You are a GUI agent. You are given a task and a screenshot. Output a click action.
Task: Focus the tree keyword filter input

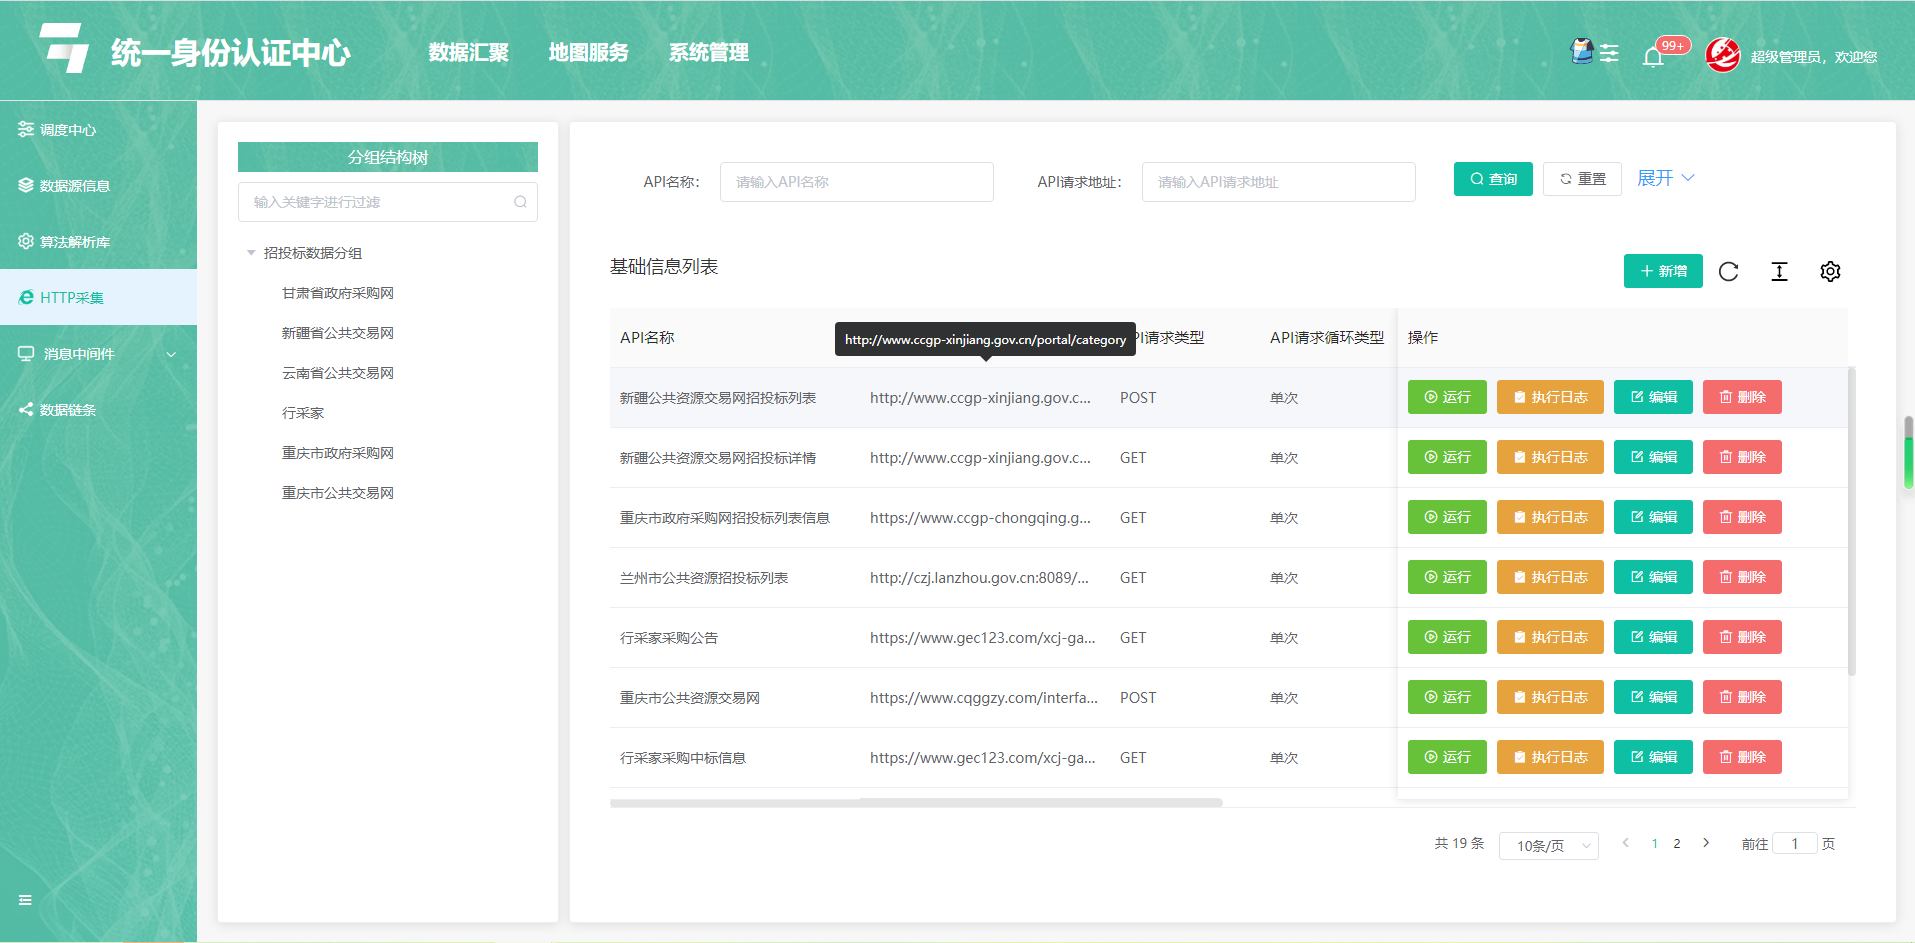click(x=388, y=202)
